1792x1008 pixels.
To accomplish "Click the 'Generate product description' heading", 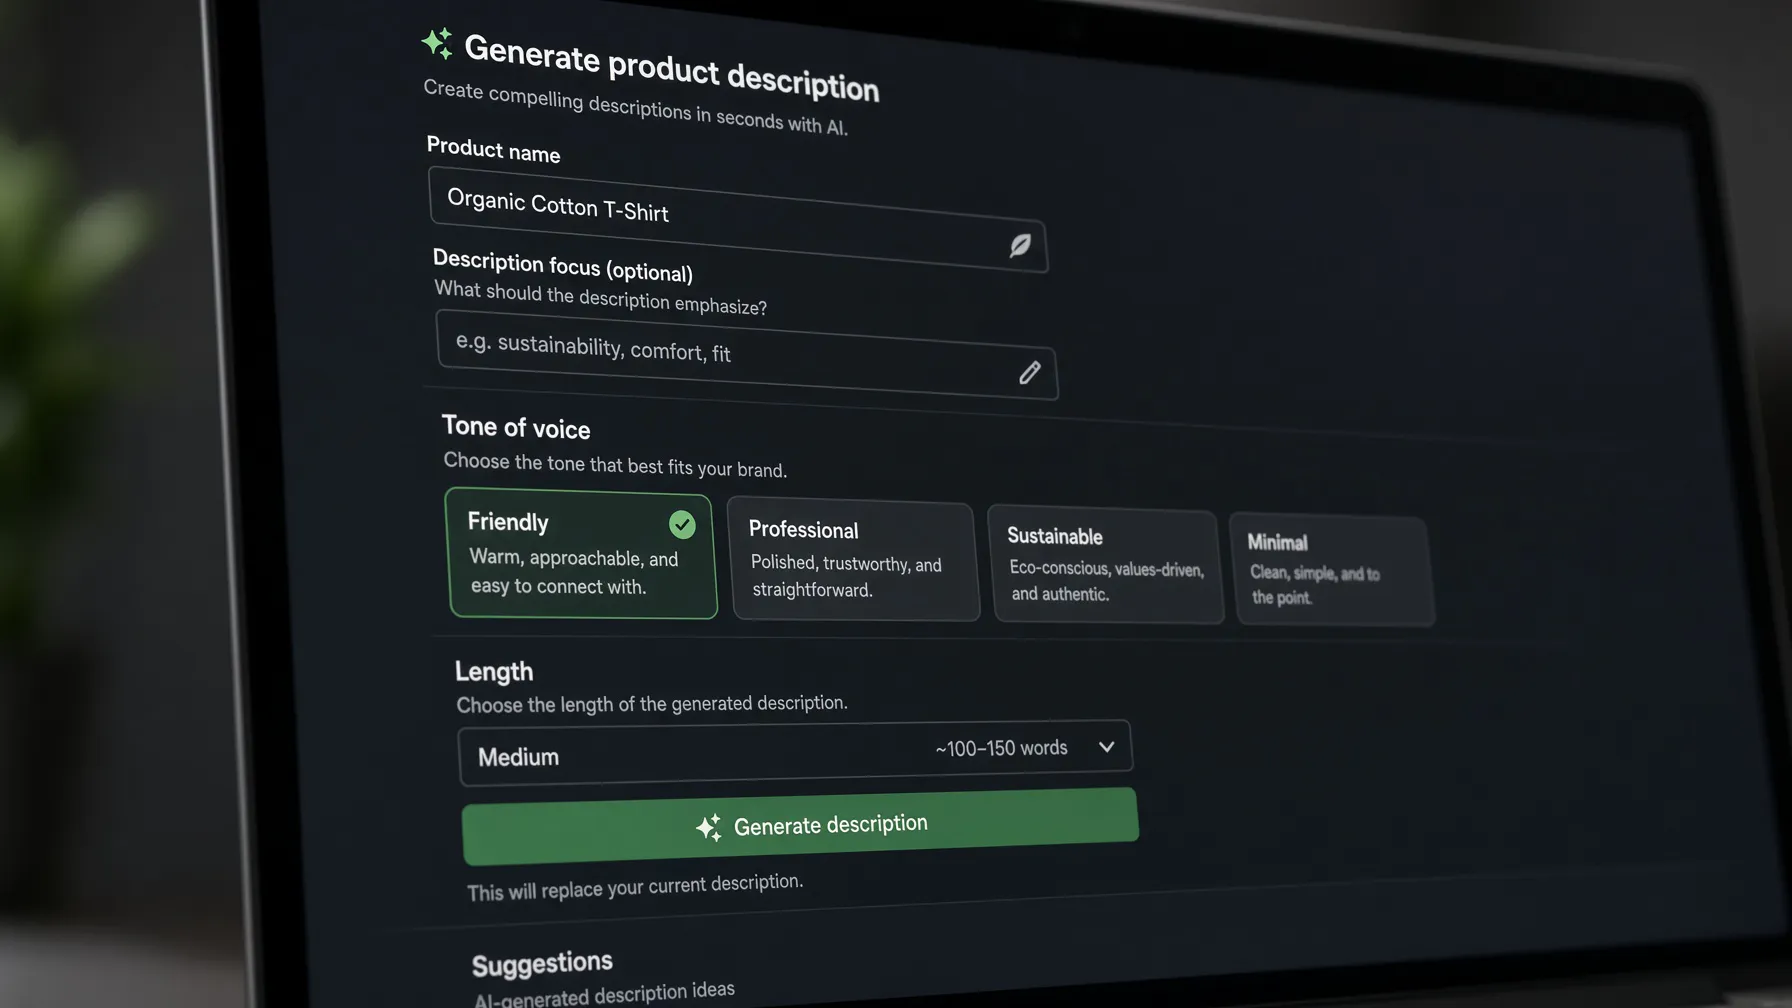I will (671, 67).
